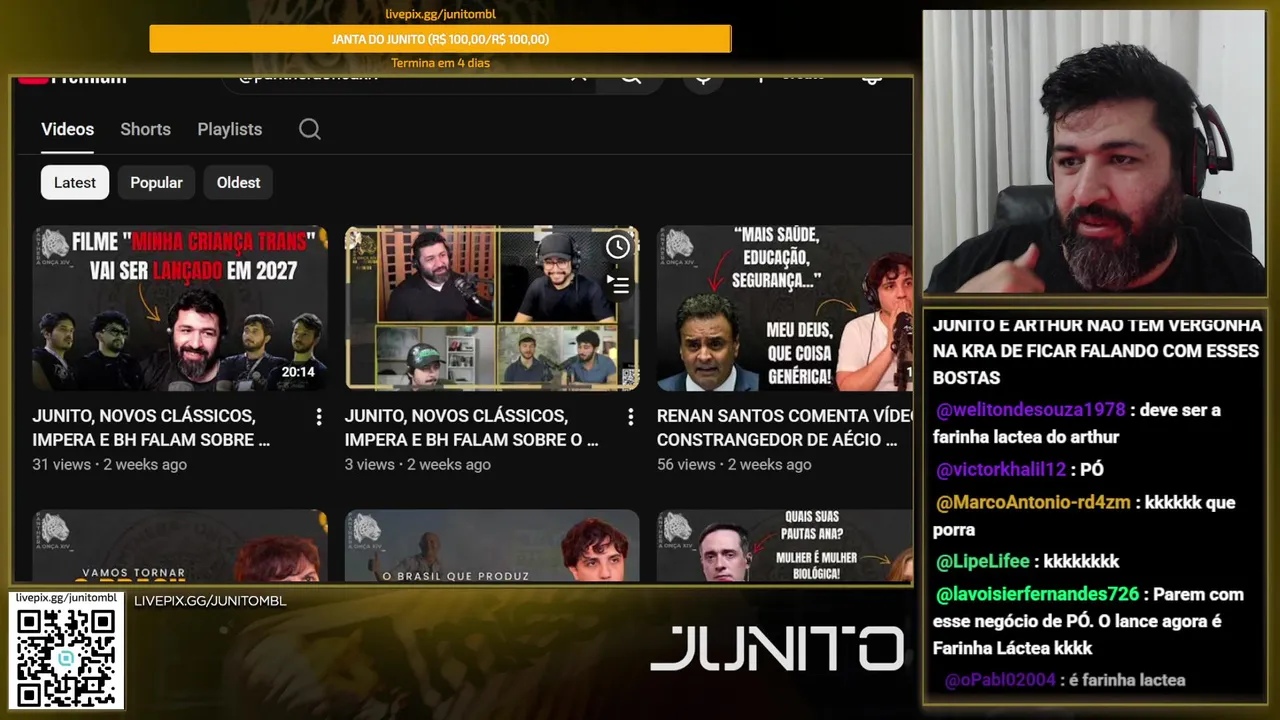Open 'Quais suas pautas Ana?' thumbnail

tap(785, 546)
